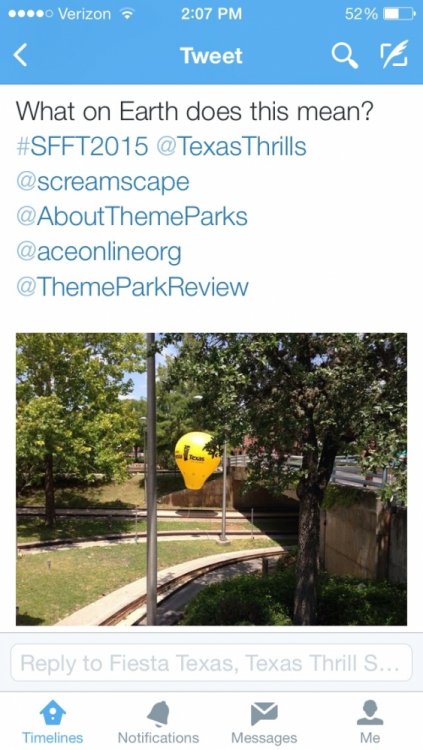
Task: Open the Messages envelope icon
Action: tap(264, 713)
